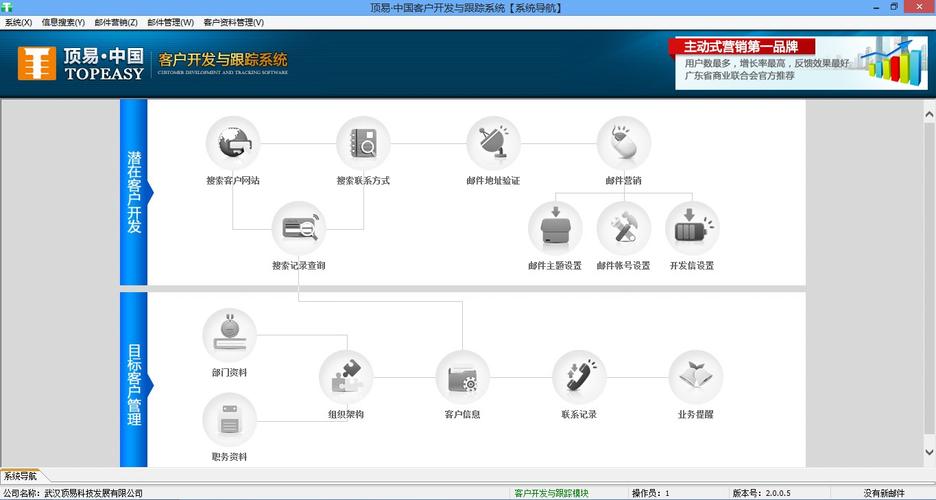This screenshot has width=936, height=500.
Task: Open the 客户信息 folder gear icon
Action: click(x=463, y=377)
